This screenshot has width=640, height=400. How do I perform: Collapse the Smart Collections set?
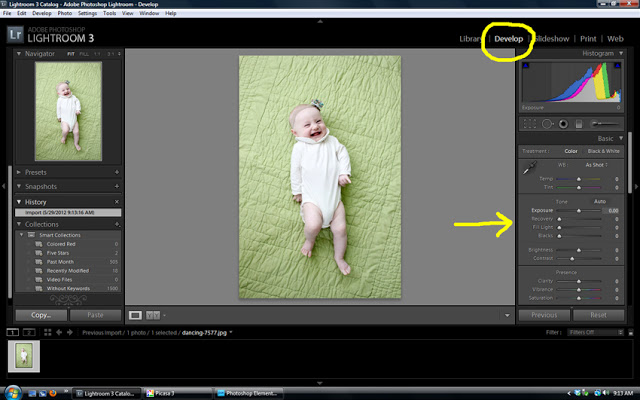[x=22, y=235]
